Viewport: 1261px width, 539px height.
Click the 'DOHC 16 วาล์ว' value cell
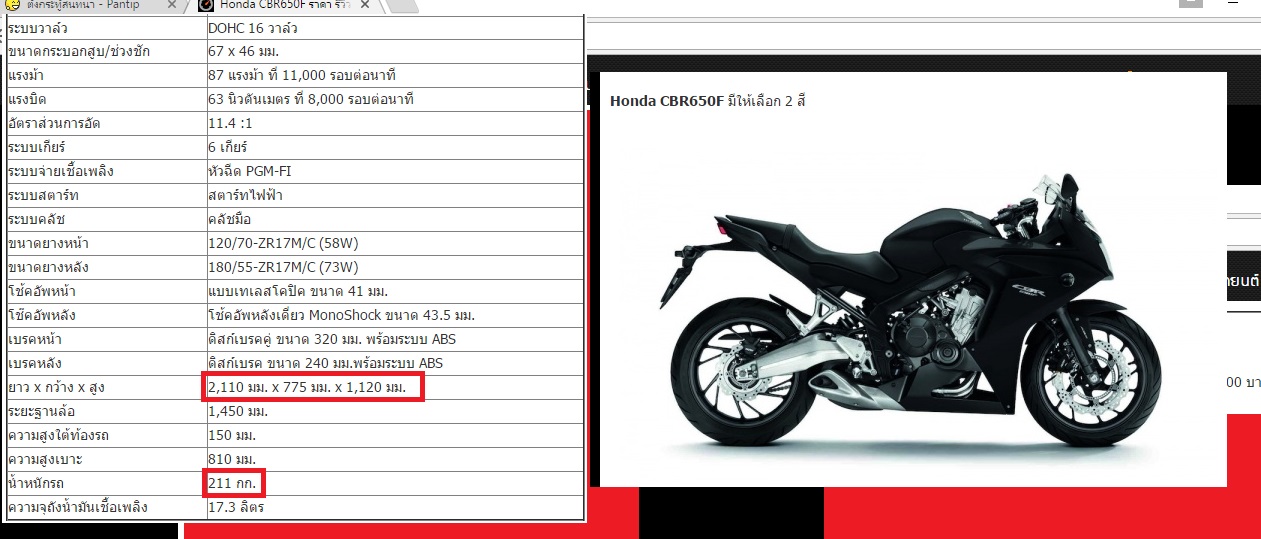tap(394, 28)
